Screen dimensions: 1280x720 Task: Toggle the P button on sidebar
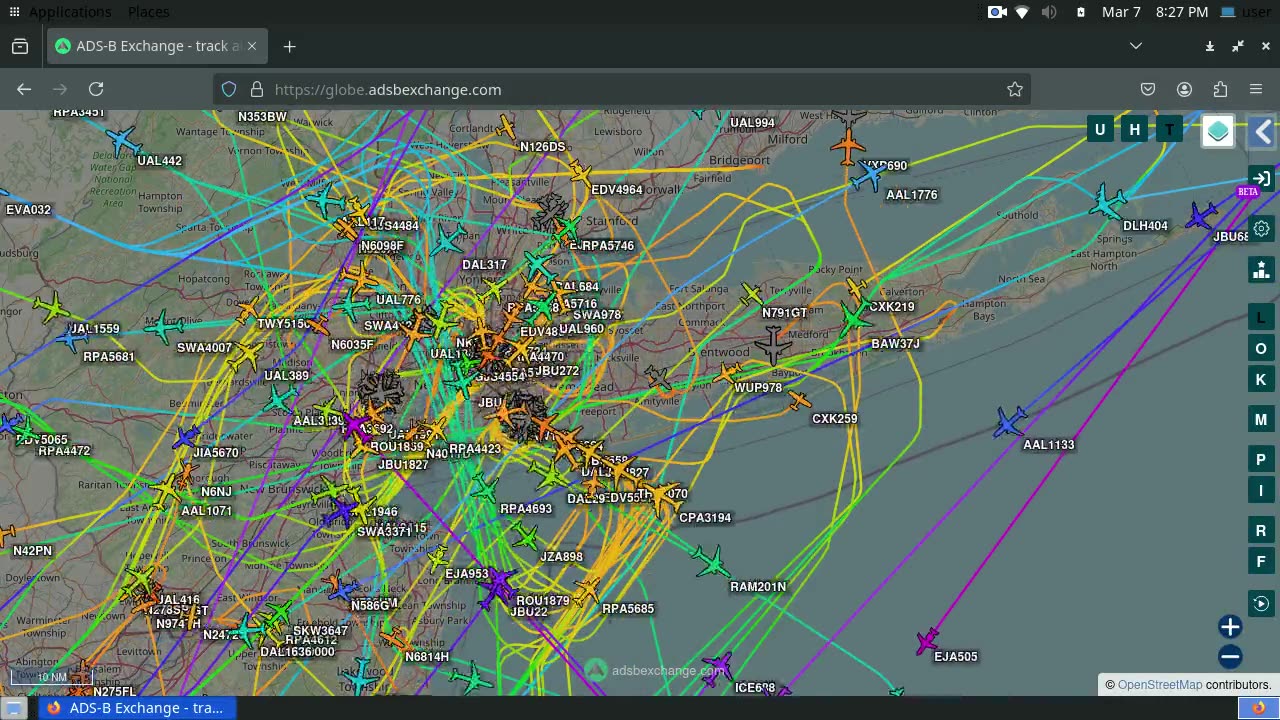point(1261,460)
